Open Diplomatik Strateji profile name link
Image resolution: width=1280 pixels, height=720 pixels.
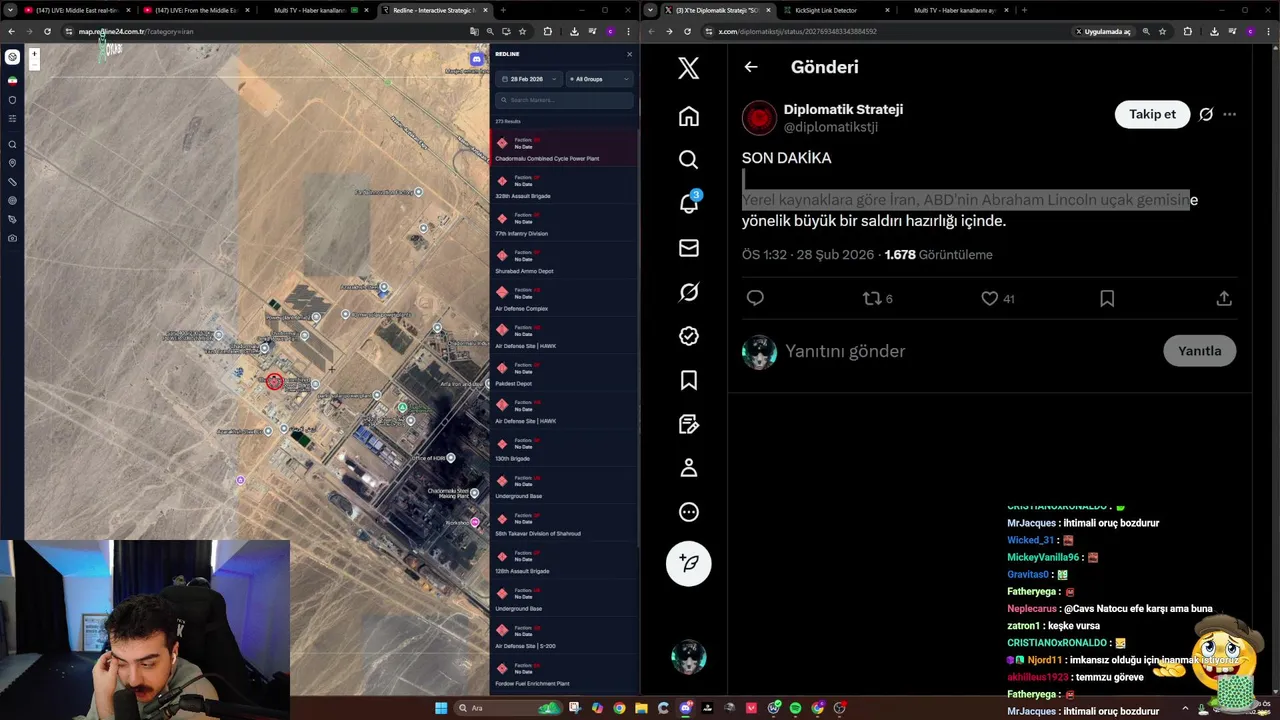(843, 109)
